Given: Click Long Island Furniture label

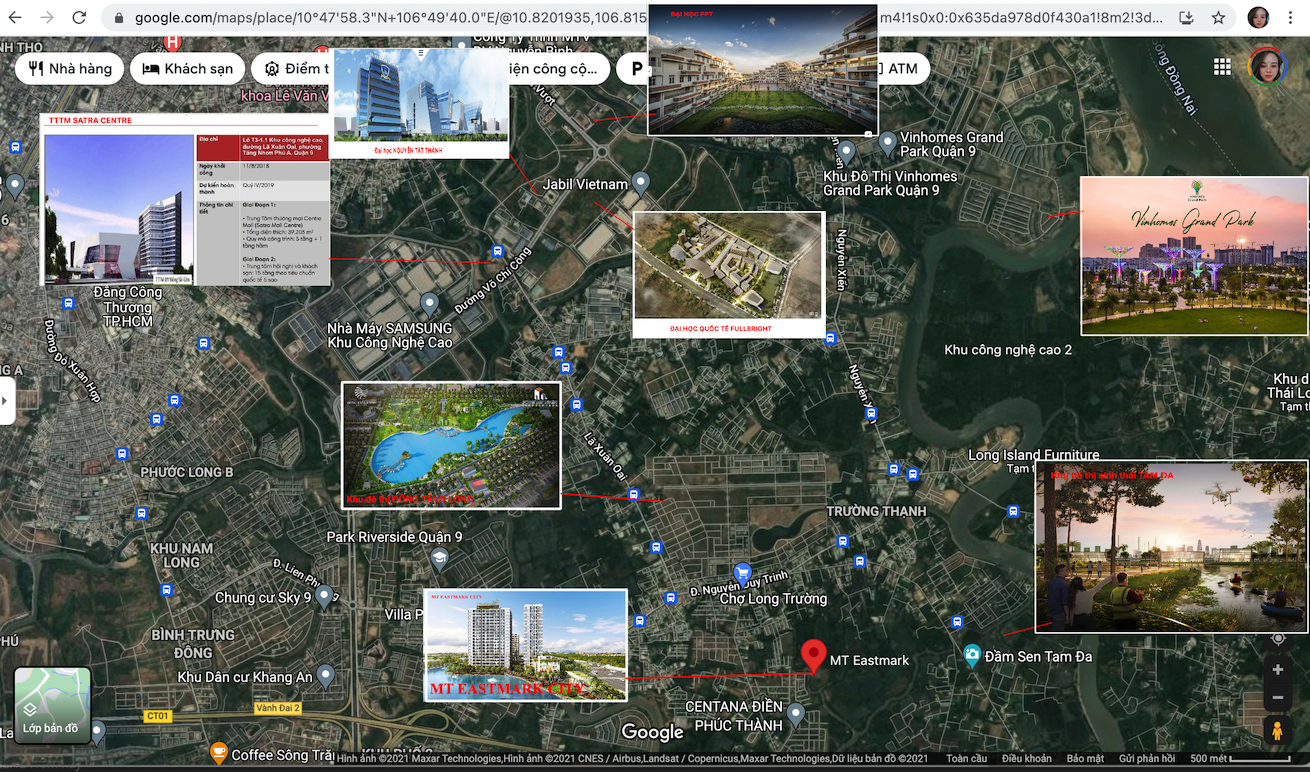Looking at the screenshot, I should [x=1033, y=454].
